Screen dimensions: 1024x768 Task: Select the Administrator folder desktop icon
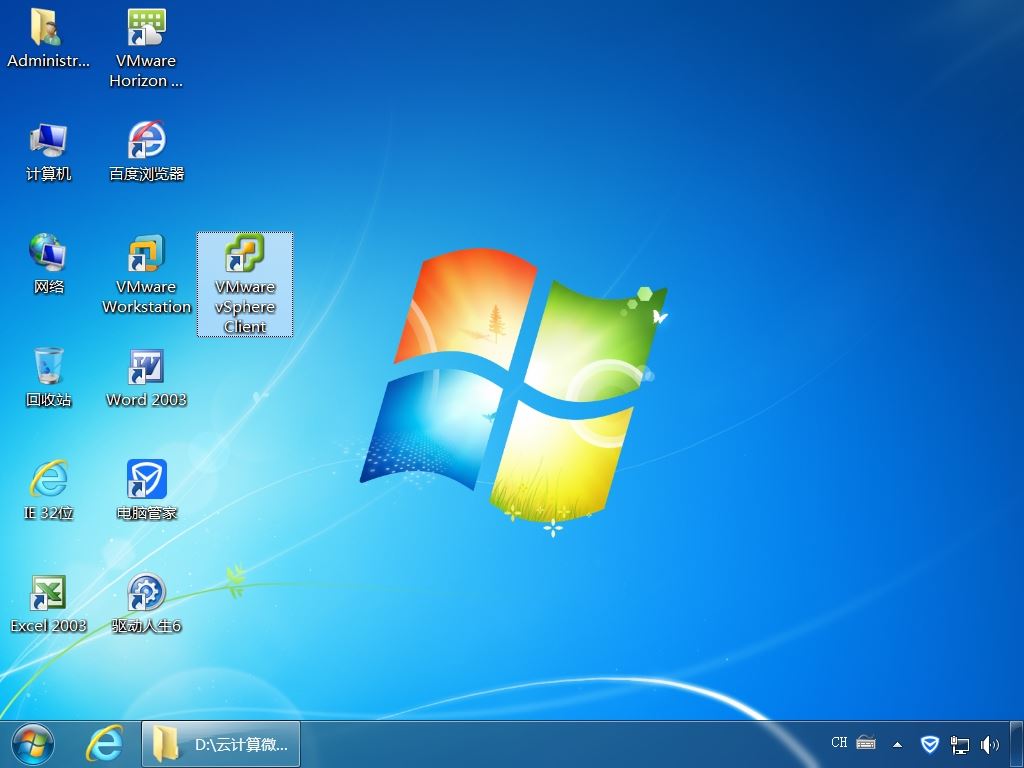[48, 39]
